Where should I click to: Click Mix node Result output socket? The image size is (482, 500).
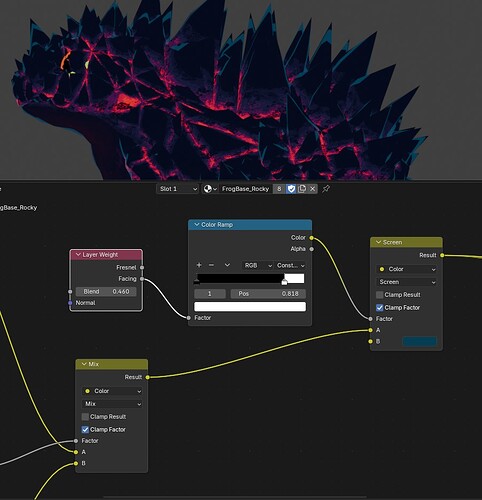pyautogui.click(x=148, y=377)
